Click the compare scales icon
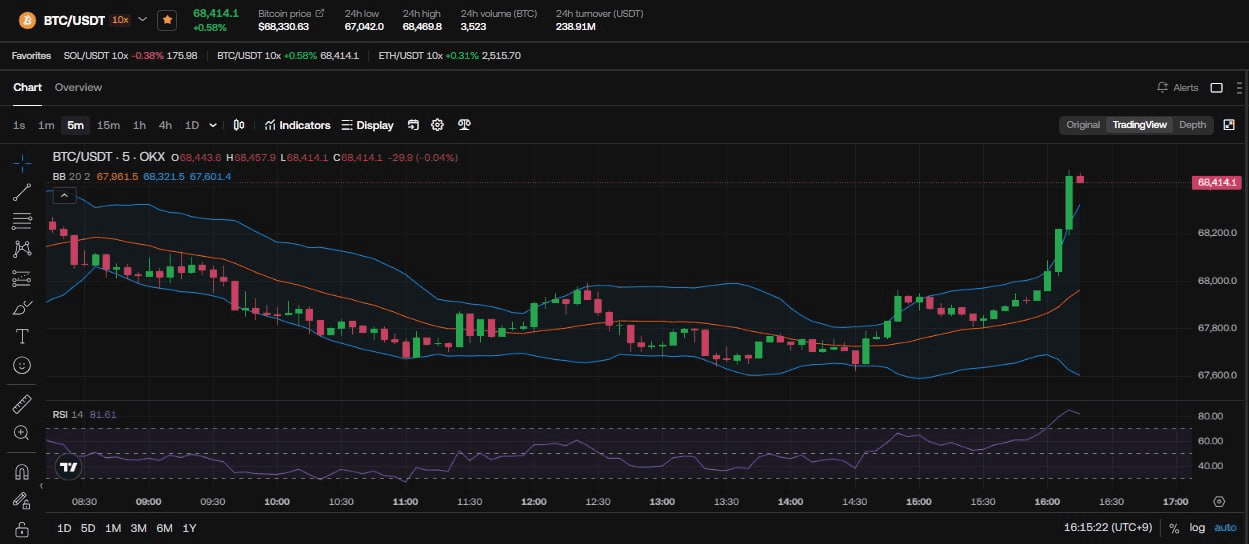Viewport: 1249px width, 544px height. pos(463,125)
